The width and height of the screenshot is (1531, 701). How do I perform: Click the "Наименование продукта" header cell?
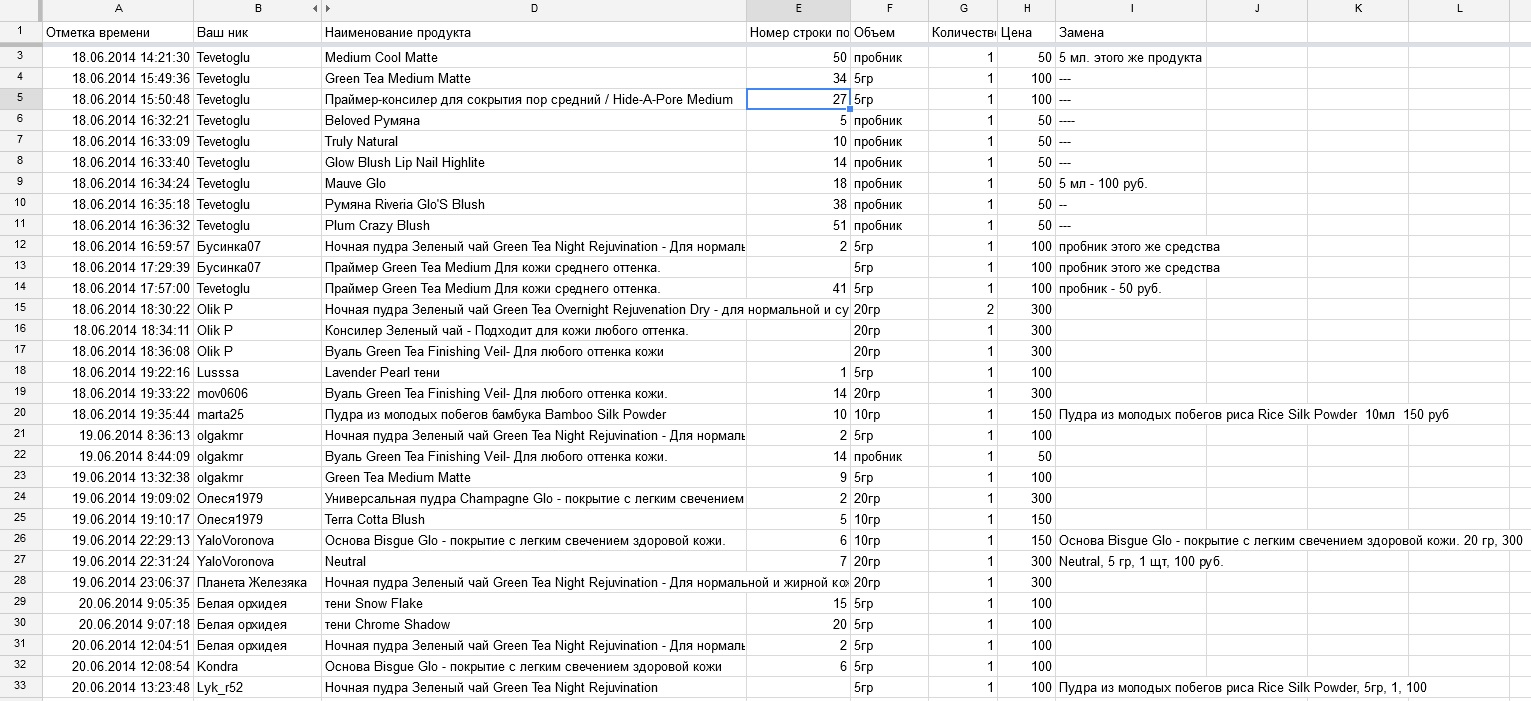534,33
